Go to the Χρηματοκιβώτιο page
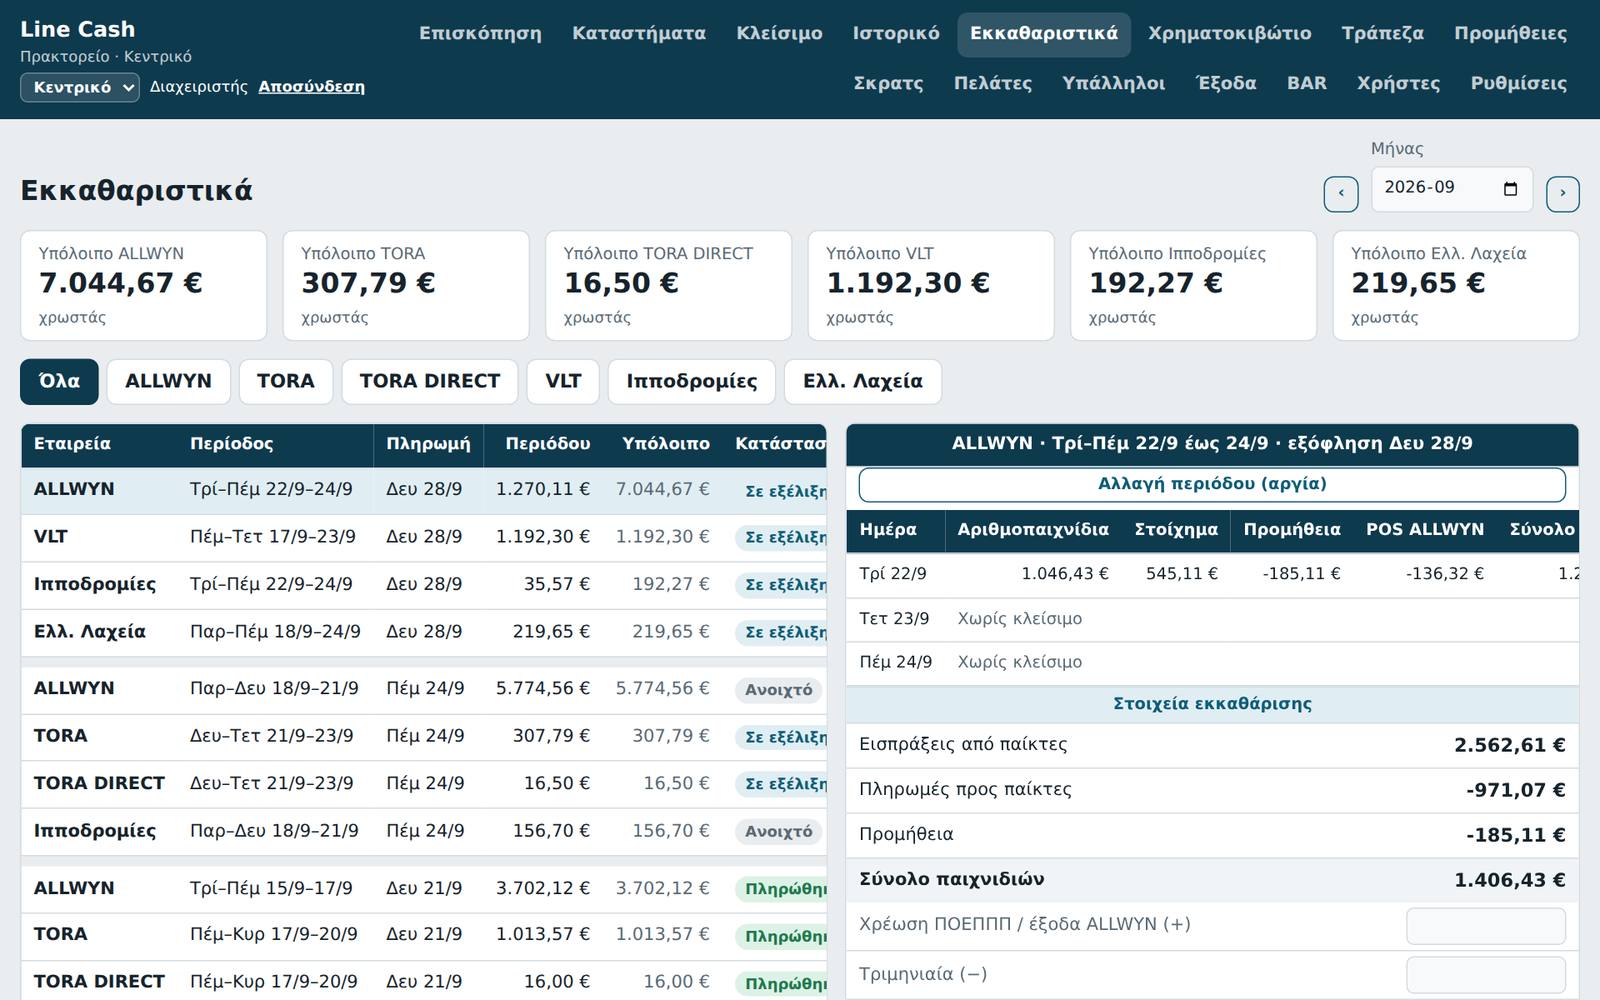This screenshot has width=1600, height=1000. (x=1230, y=34)
